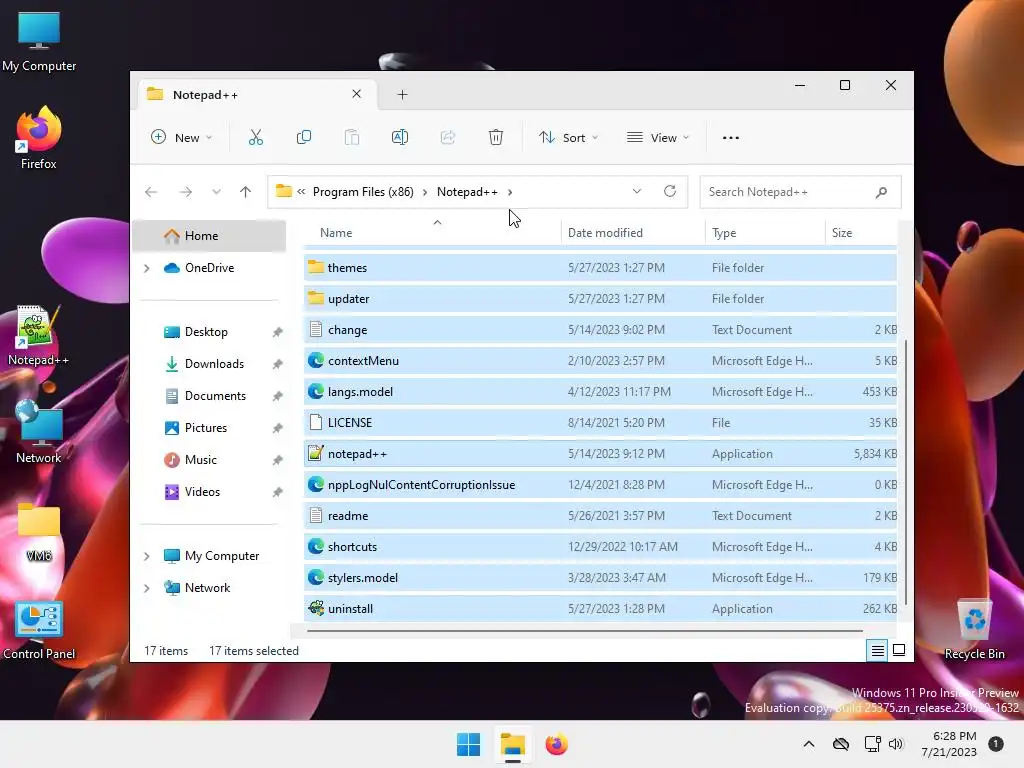Select Home in navigation pane
Viewport: 1024px width, 768px height.
click(209, 236)
